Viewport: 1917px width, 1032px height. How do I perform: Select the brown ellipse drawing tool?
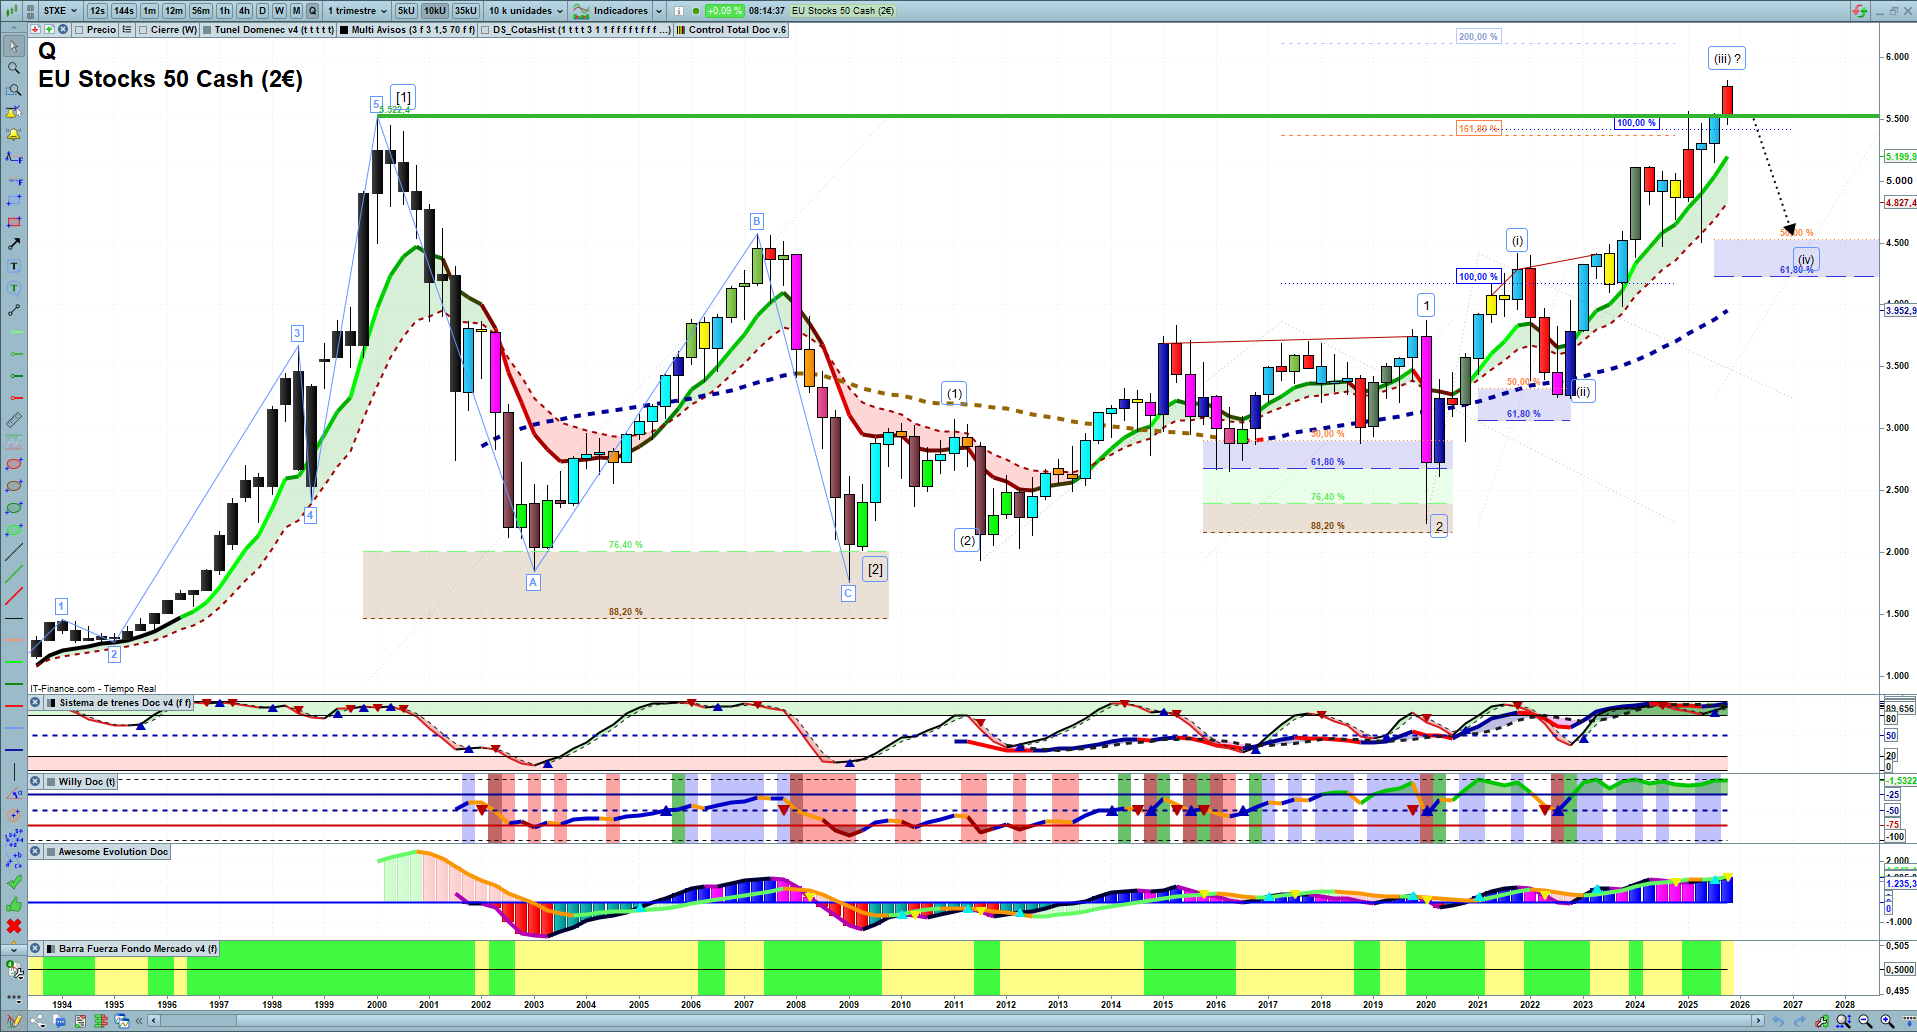(14, 486)
